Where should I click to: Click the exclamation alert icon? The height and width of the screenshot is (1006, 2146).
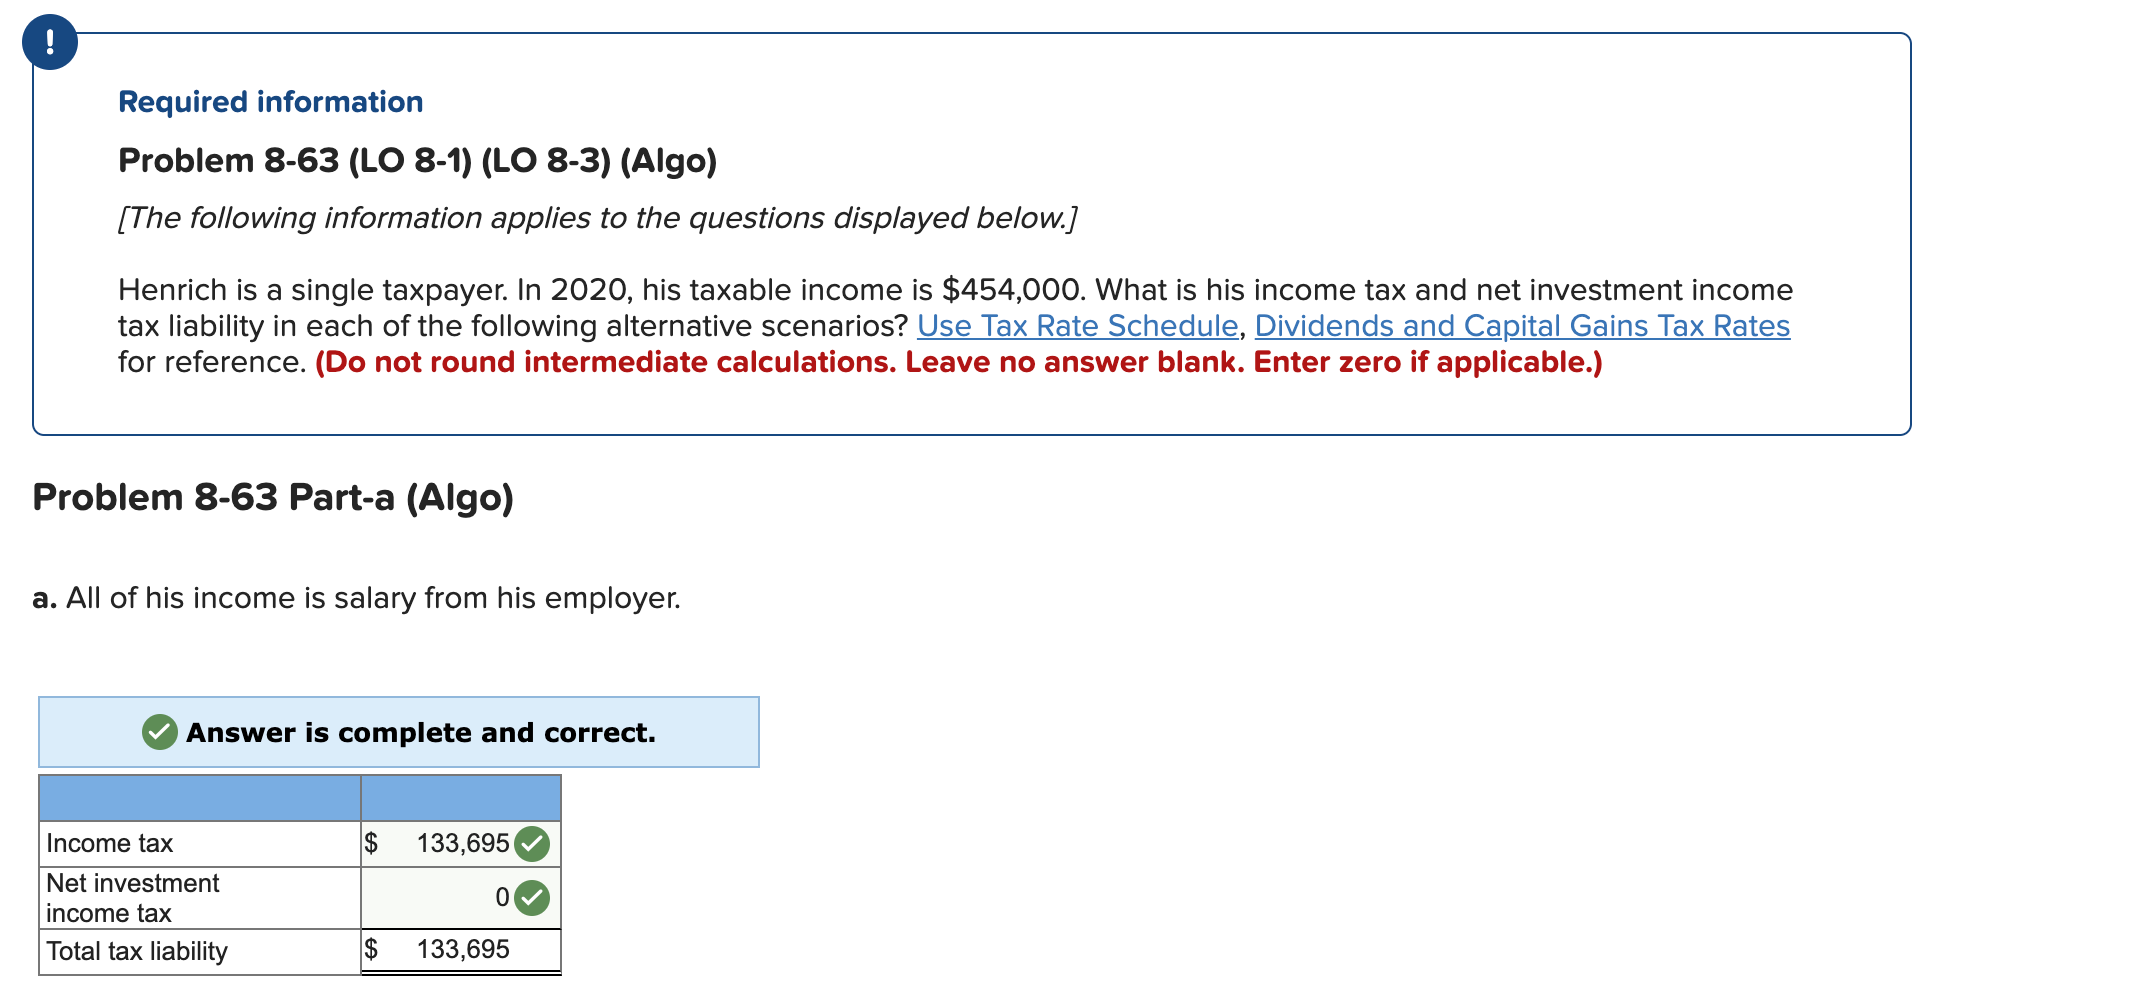point(51,42)
